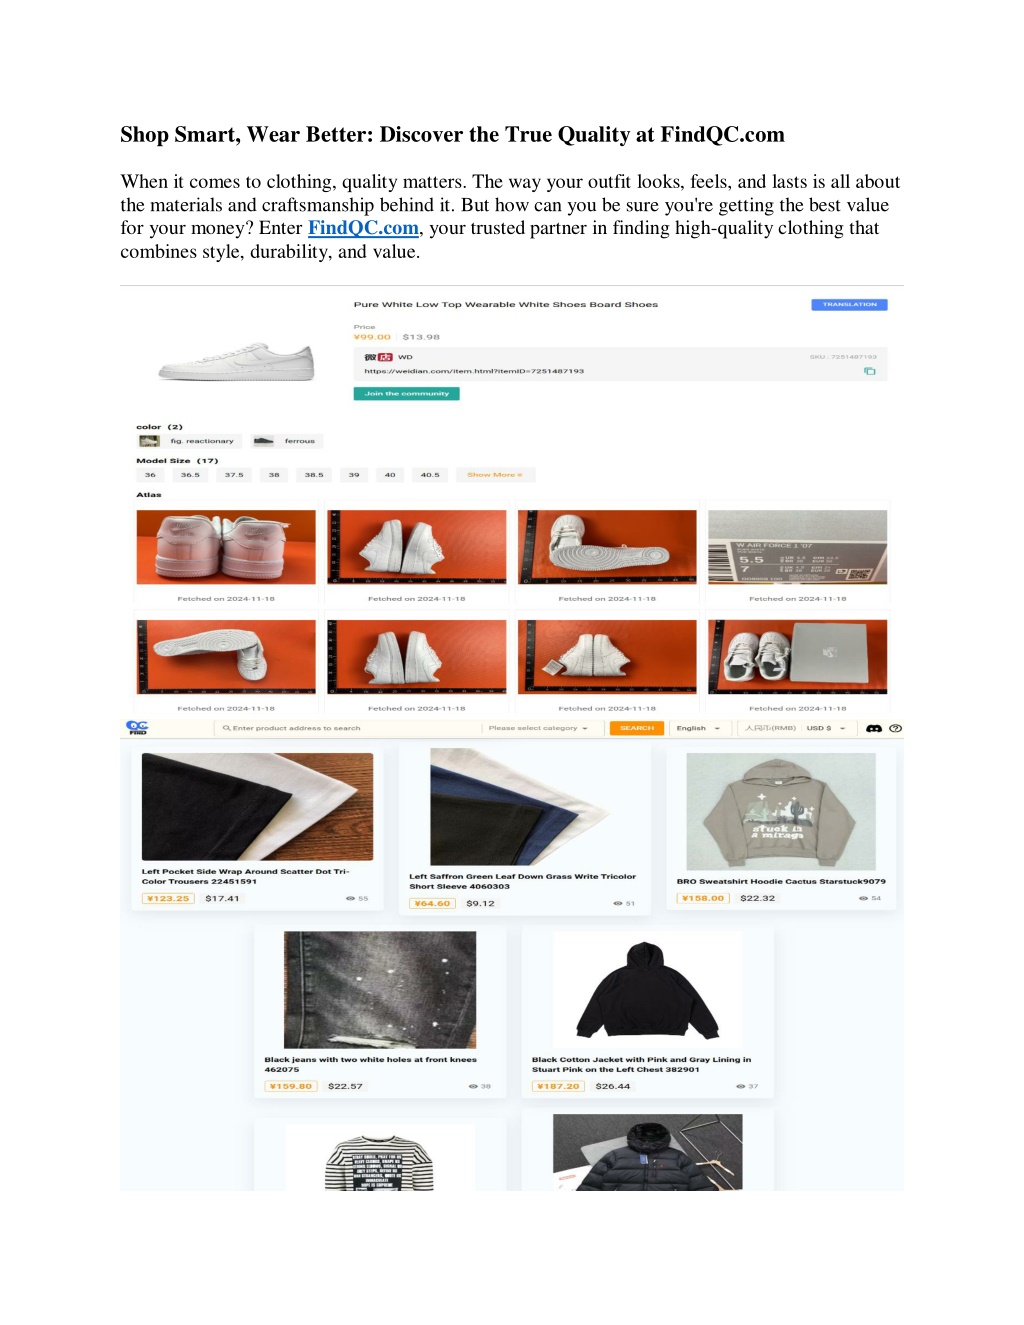The image size is (1024, 1325).
Task: Expand the 'Please select category' dropdown
Action: click(539, 728)
